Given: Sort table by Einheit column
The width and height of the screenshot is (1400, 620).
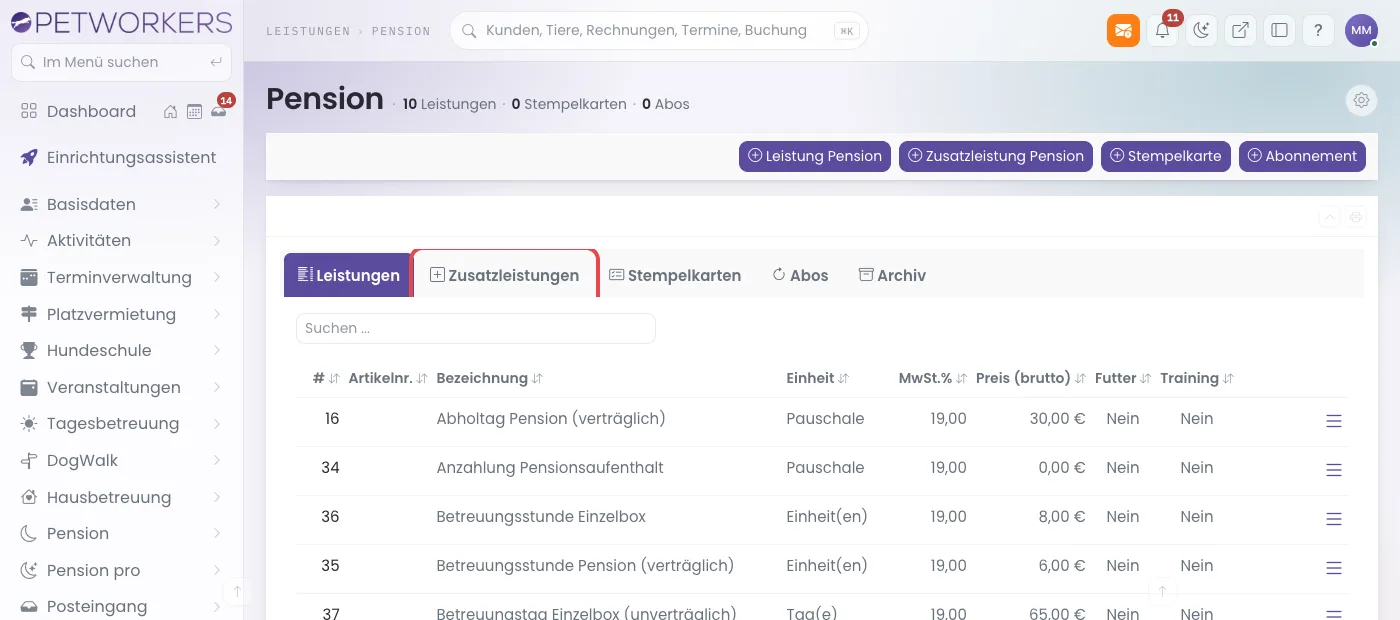Looking at the screenshot, I should (818, 378).
